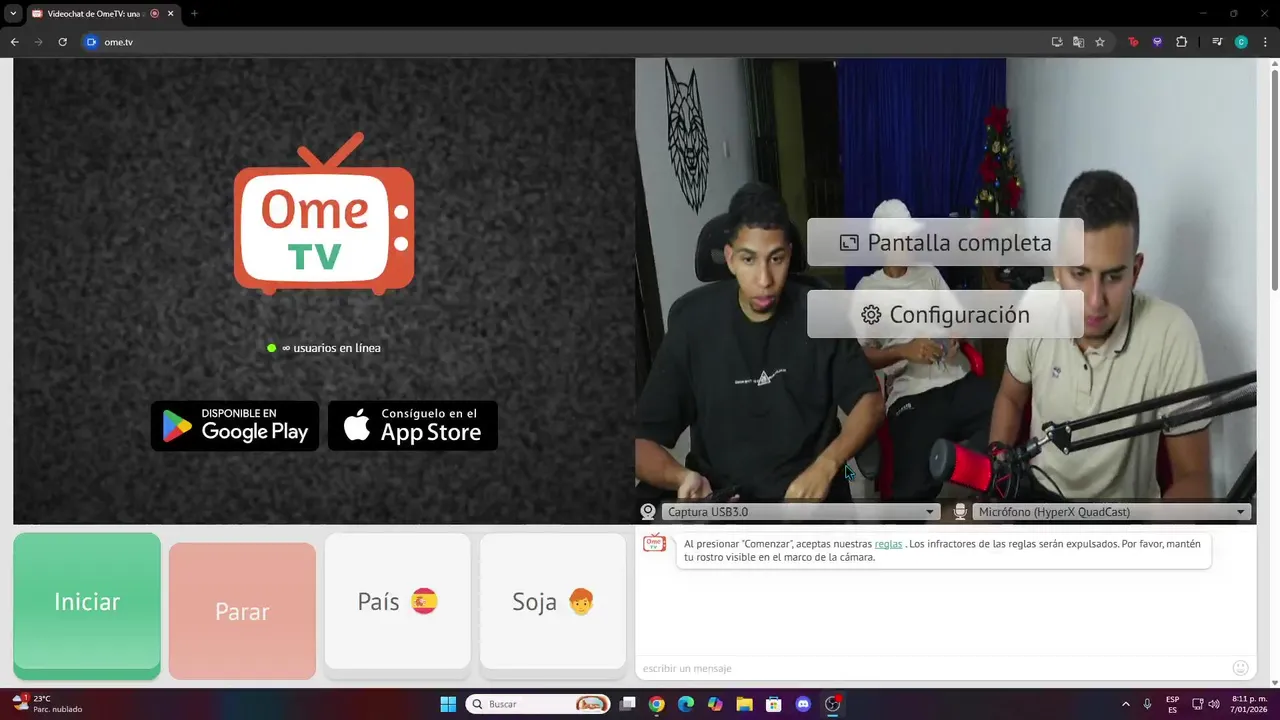Click the Iniciar button
Viewport: 1280px width, 720px height.
point(87,605)
